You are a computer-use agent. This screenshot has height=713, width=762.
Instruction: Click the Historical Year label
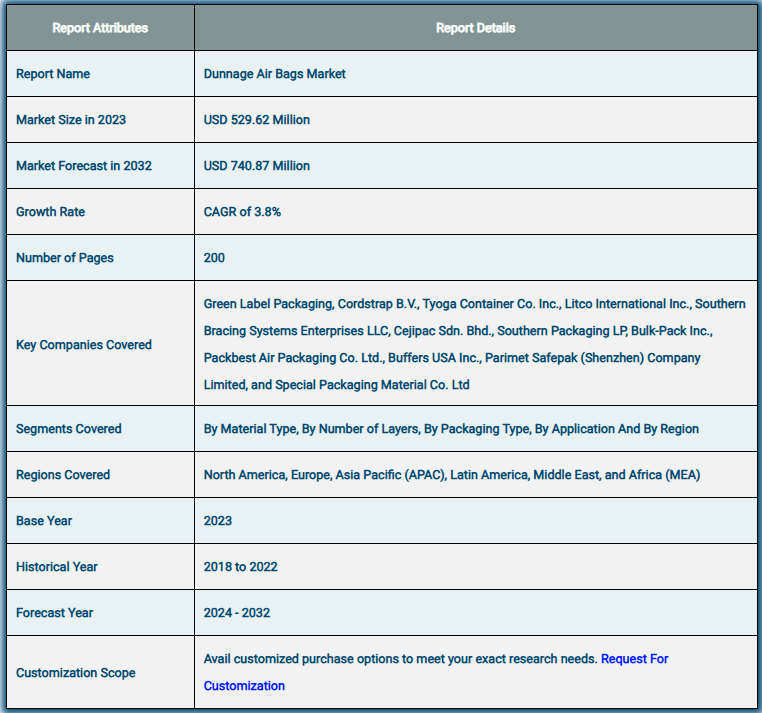tap(57, 567)
